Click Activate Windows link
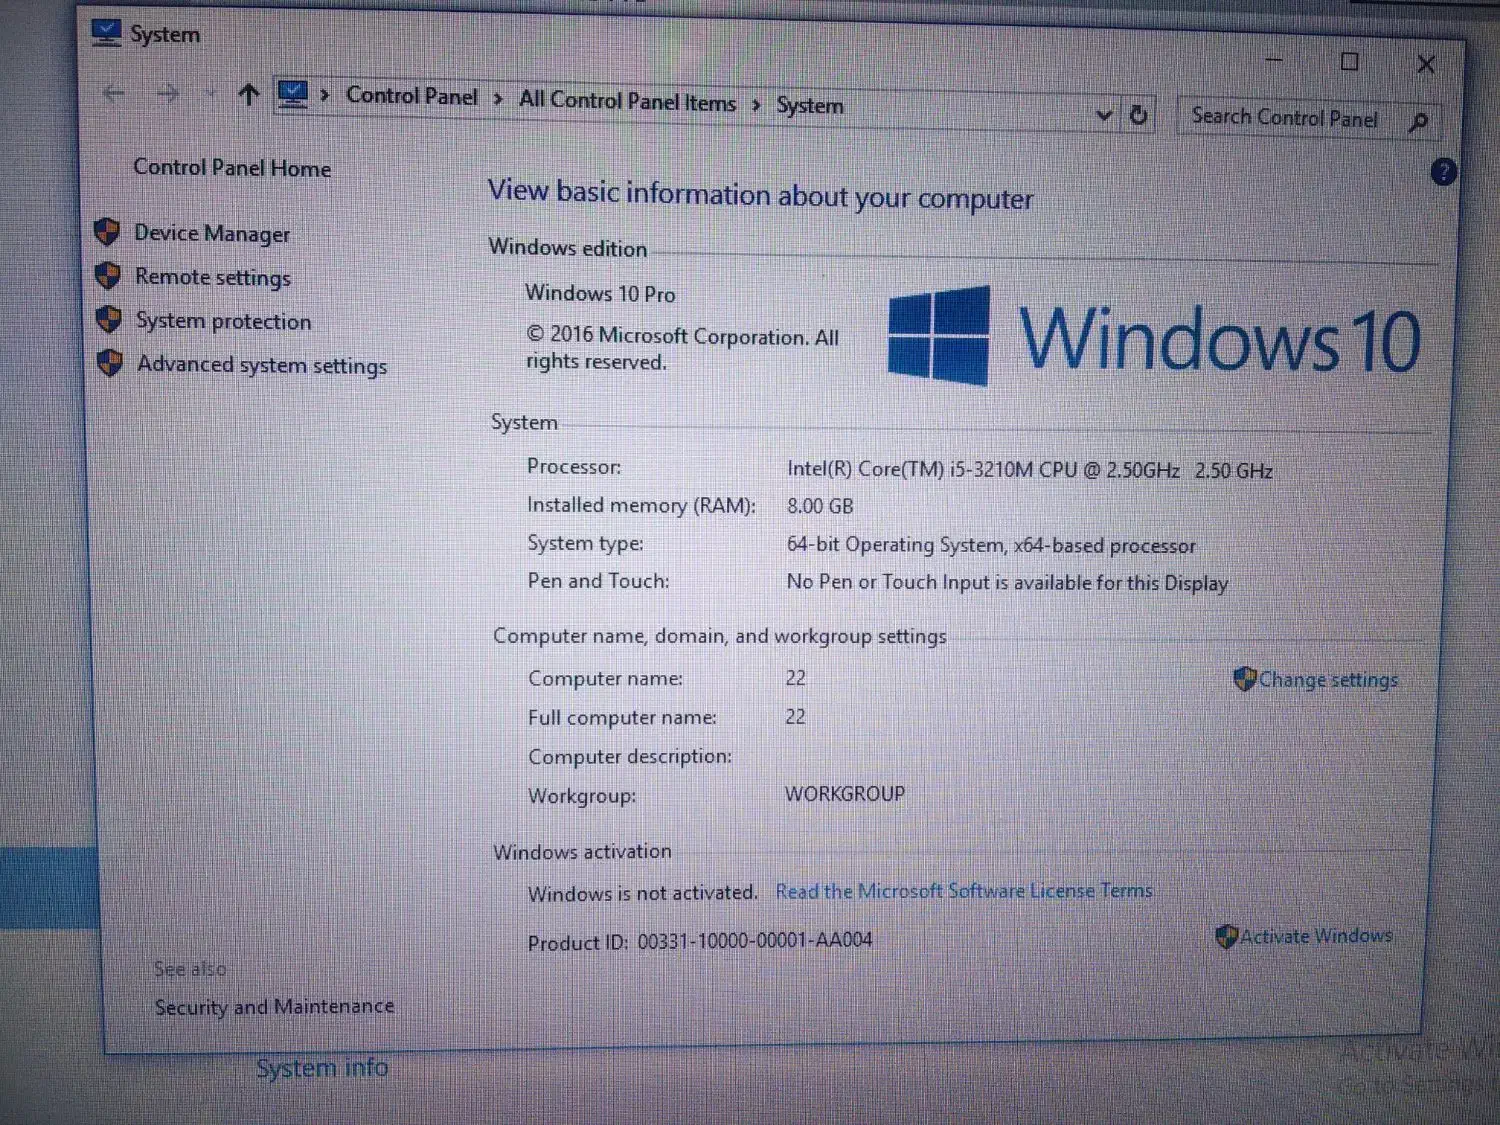 pyautogui.click(x=1316, y=936)
